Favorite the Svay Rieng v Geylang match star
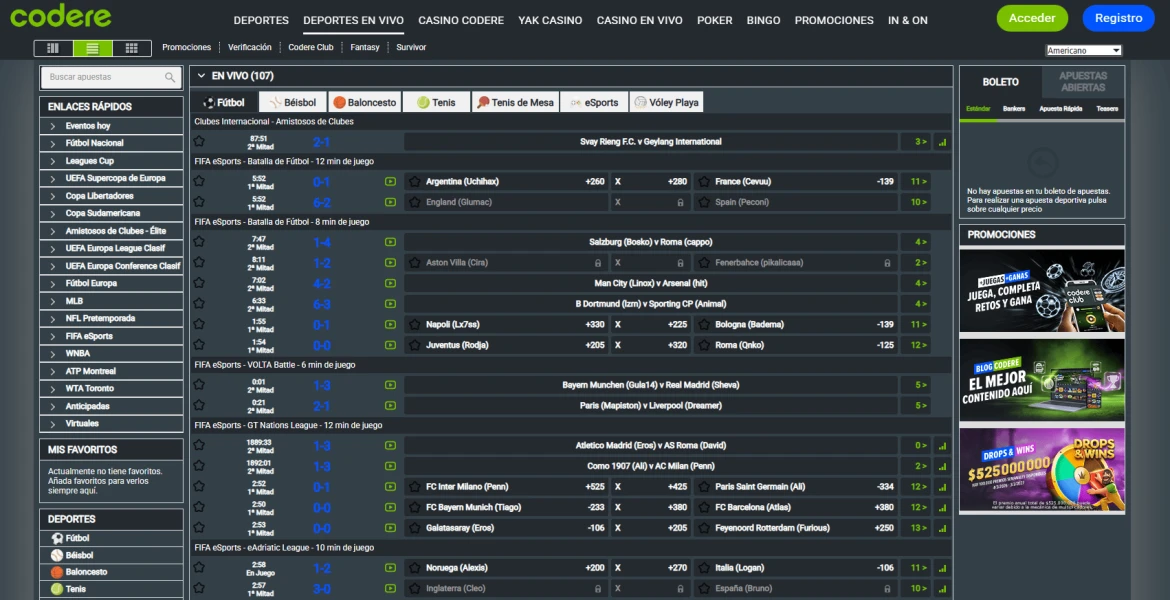The width and height of the screenshot is (1170, 600). click(x=198, y=140)
